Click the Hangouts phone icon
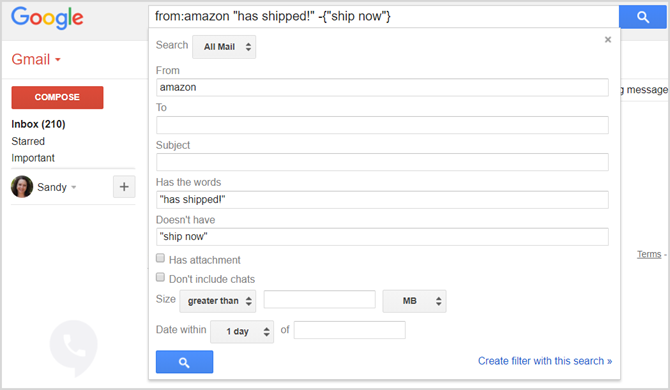The image size is (670, 390). pyautogui.click(x=73, y=348)
